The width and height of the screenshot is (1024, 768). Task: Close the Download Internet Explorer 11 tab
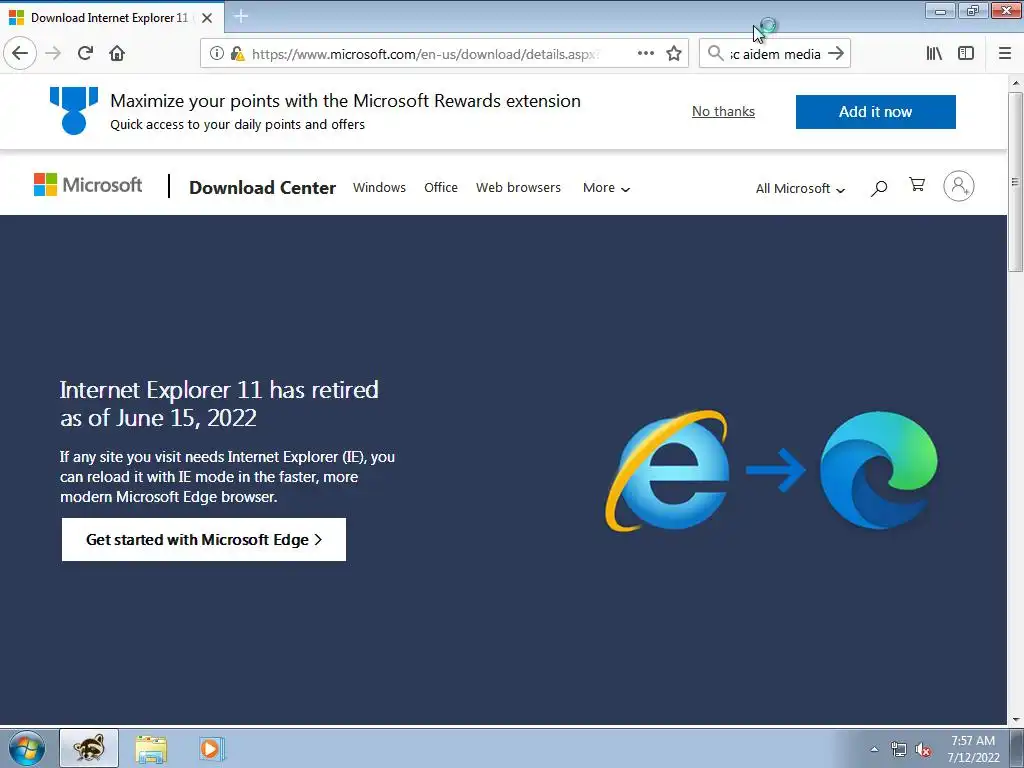(207, 18)
